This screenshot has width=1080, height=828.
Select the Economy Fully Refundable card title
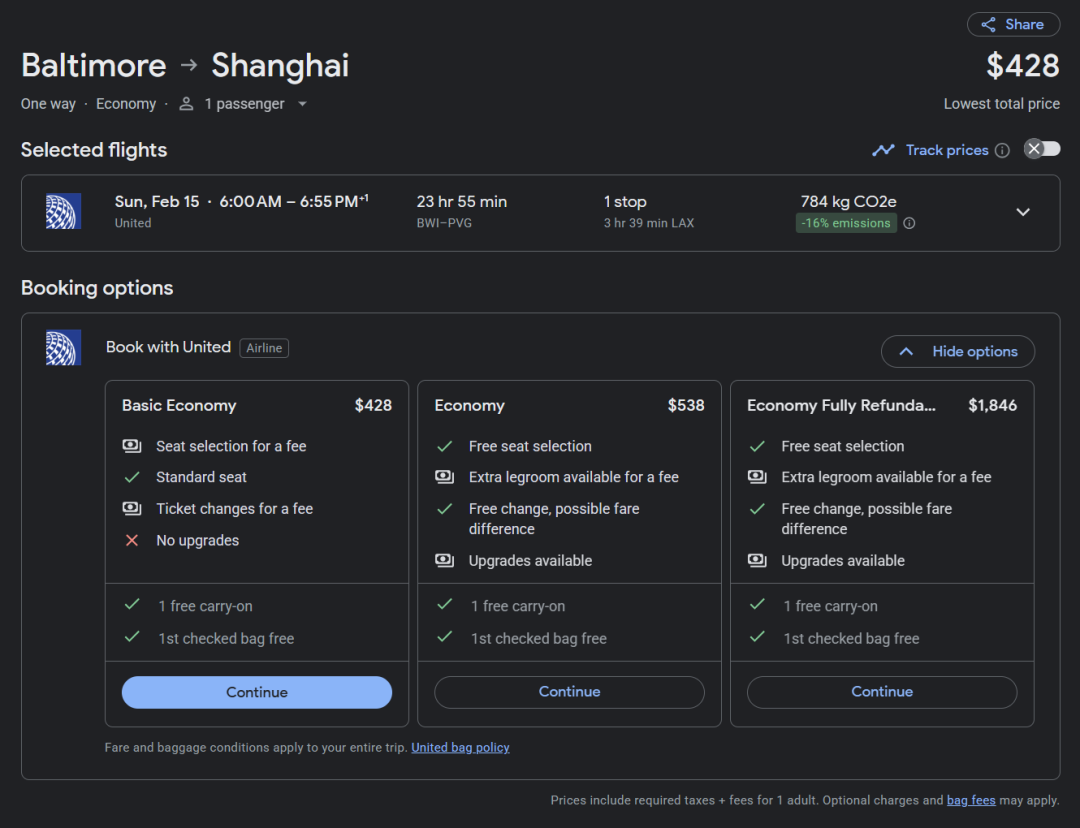pyautogui.click(x=841, y=406)
